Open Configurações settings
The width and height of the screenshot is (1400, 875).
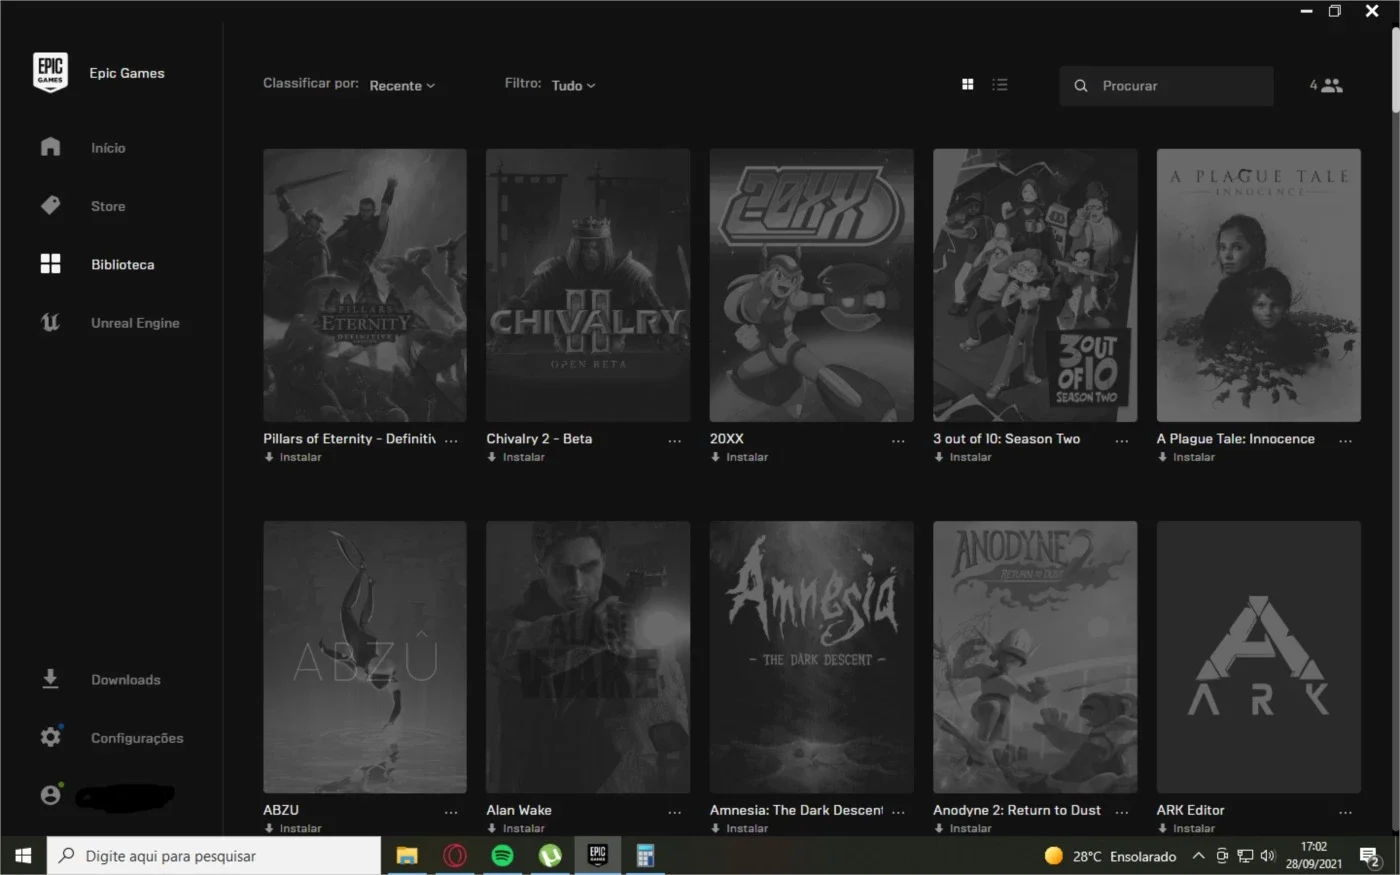coord(113,738)
